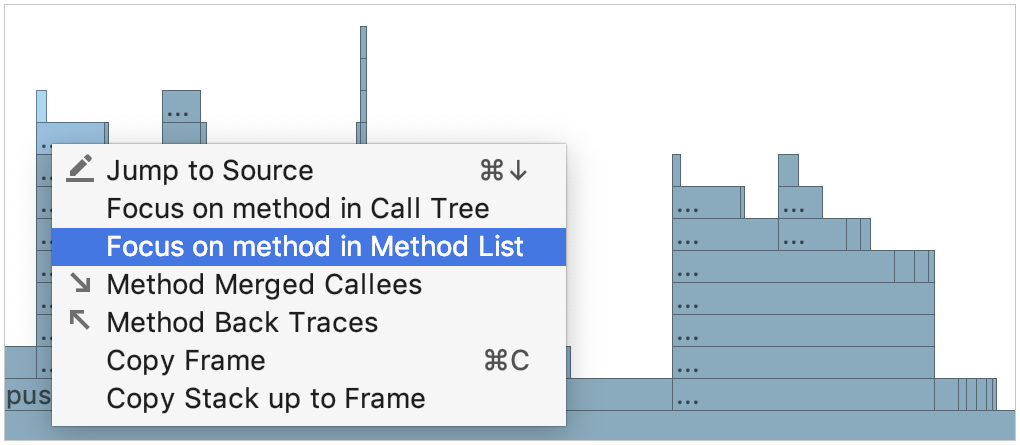Click the ⌘C shortcut label for Copy Frame
Viewport: 1020px width, 445px height.
(506, 361)
